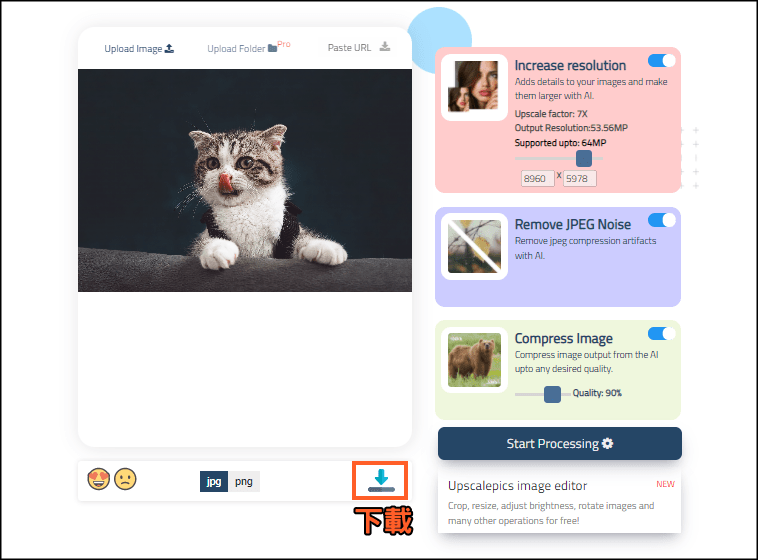Click the Remove JPEG Noise leaf thumbnail
Screen dimensions: 758x560
(474, 246)
